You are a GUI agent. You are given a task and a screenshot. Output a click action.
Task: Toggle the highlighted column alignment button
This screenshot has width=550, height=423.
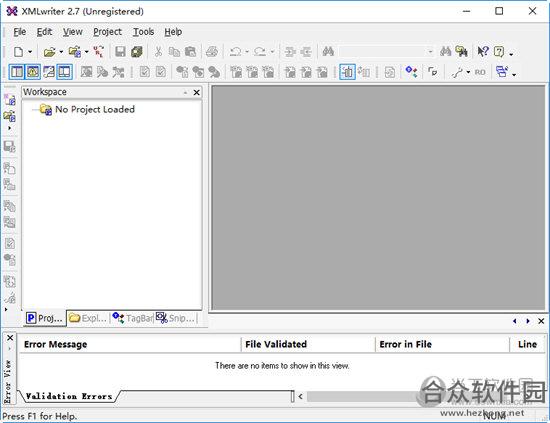(347, 72)
